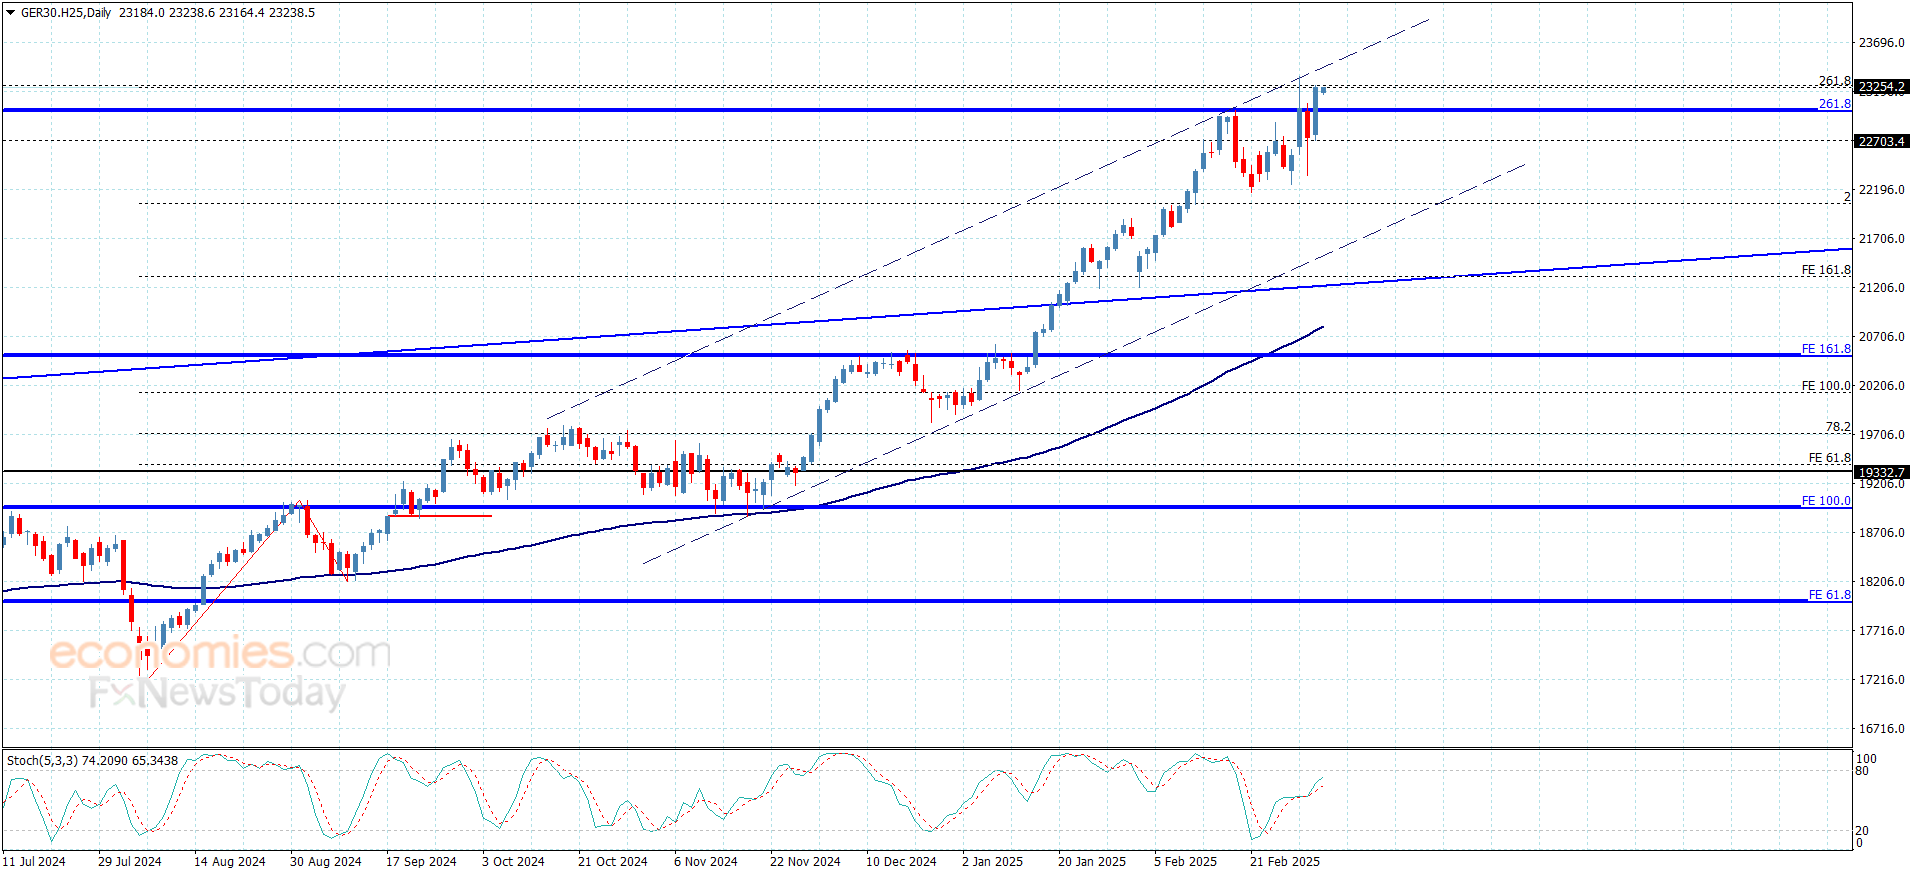Click the GER30.H25,Daily chart title text
1916x874 pixels.
(x=66, y=13)
